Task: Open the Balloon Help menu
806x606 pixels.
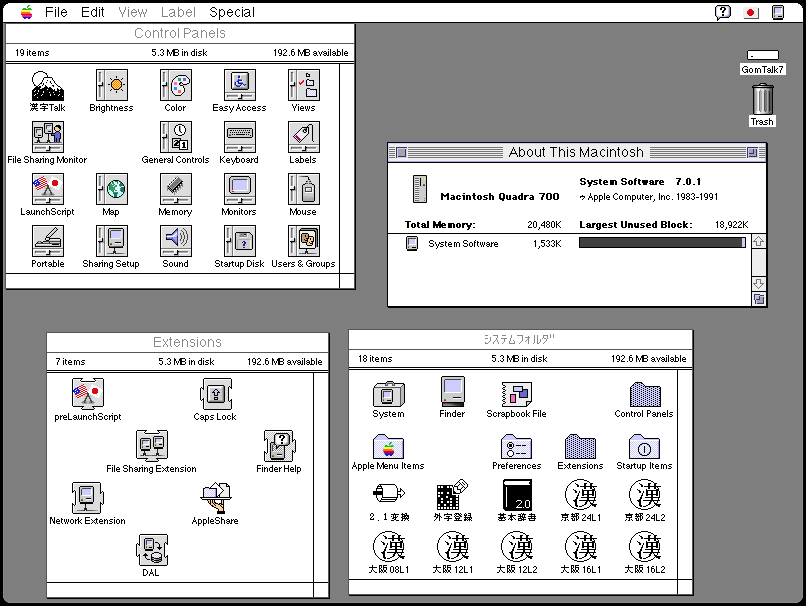Action: point(723,12)
